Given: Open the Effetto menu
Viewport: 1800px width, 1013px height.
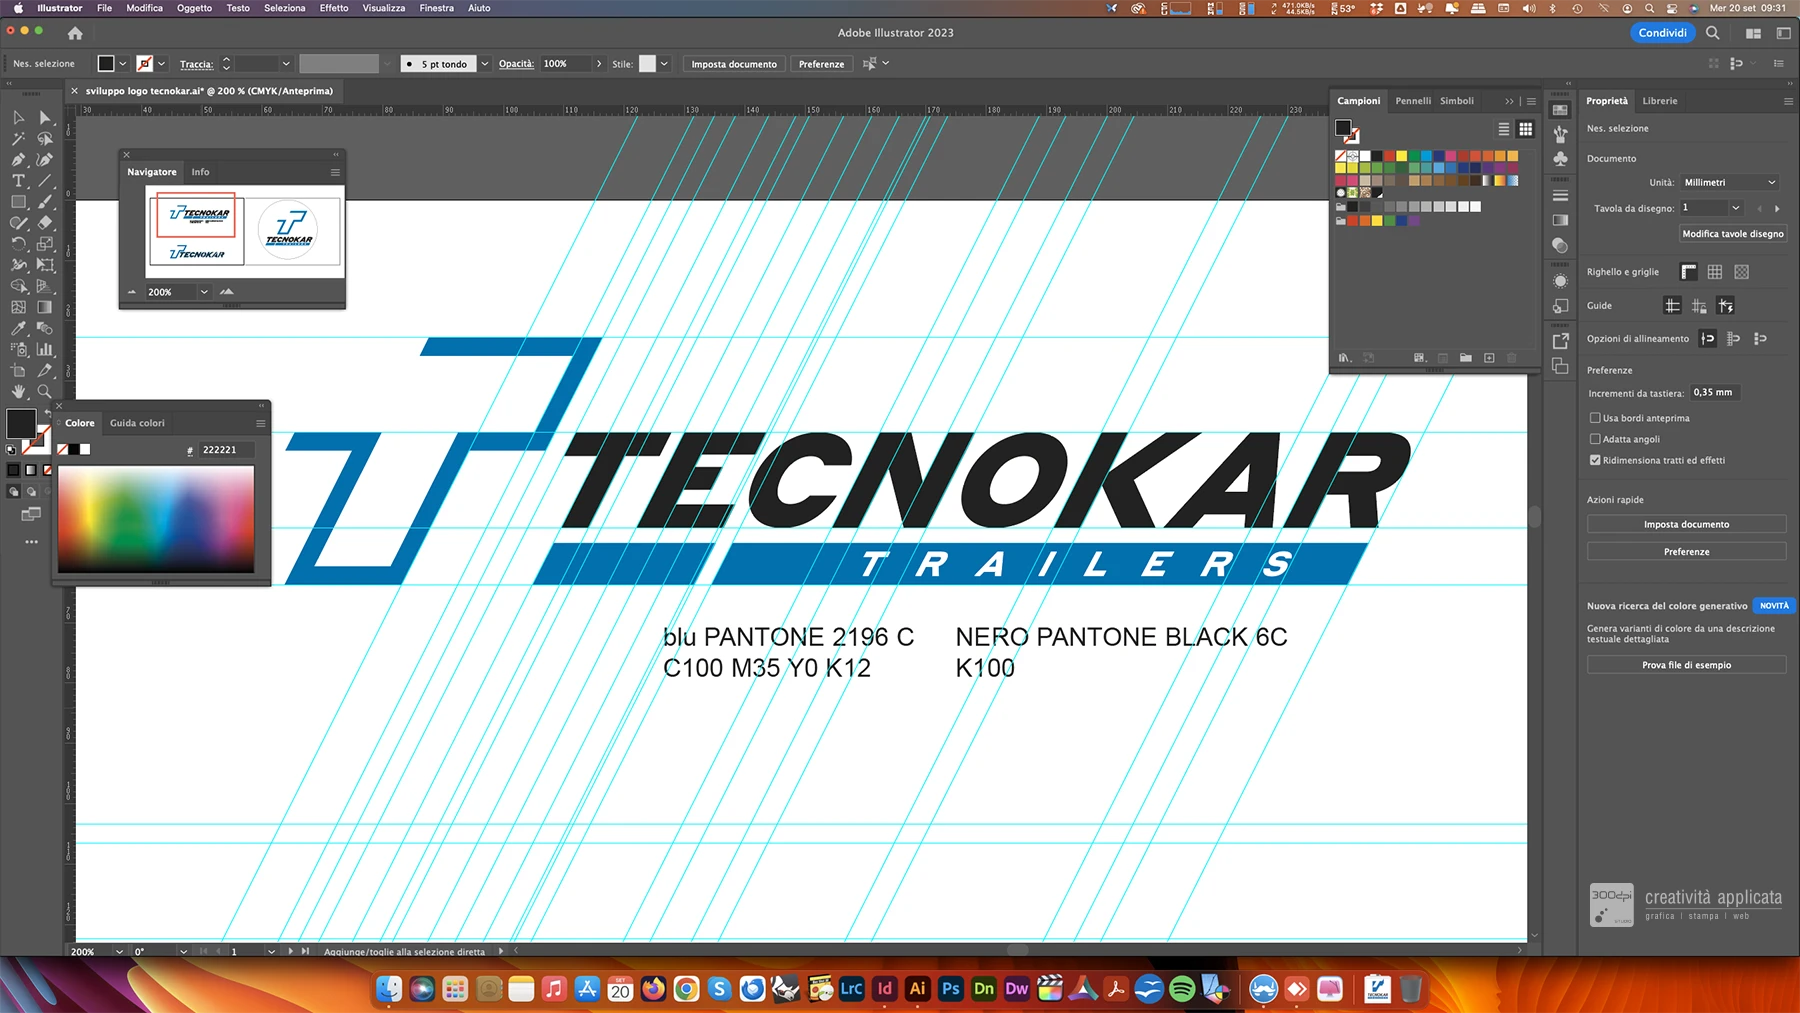Looking at the screenshot, I should (334, 8).
